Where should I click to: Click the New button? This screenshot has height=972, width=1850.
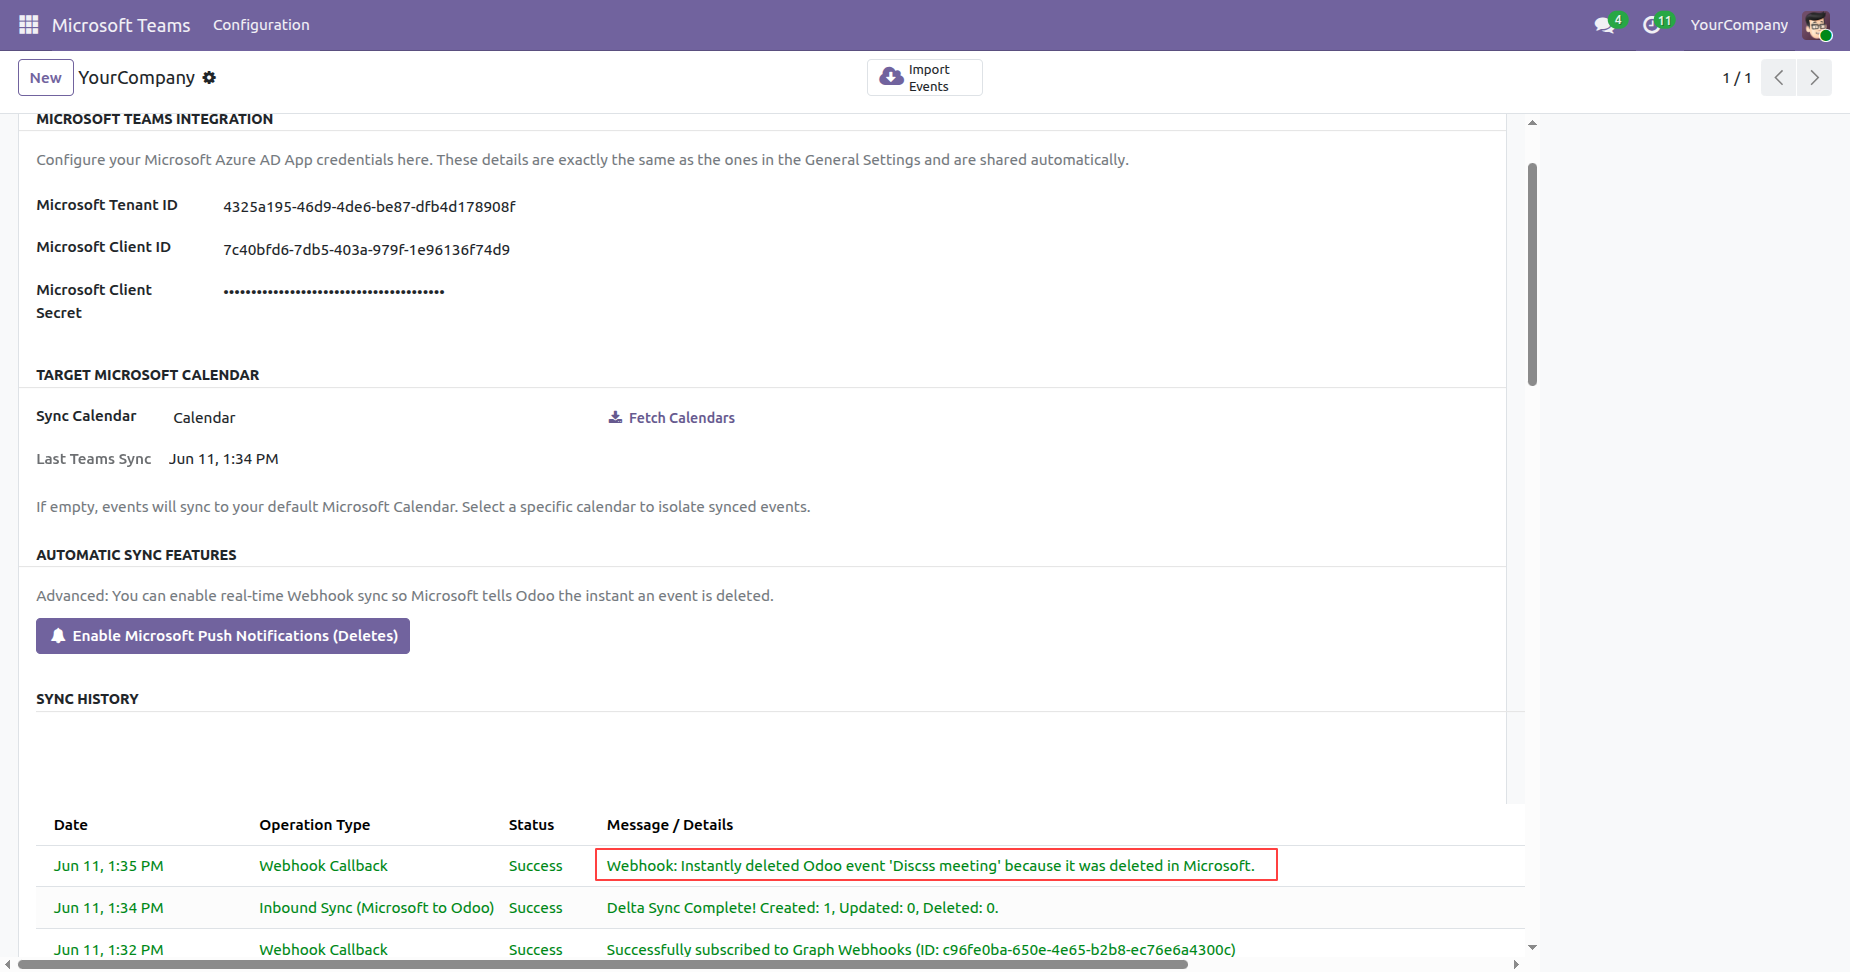46,78
